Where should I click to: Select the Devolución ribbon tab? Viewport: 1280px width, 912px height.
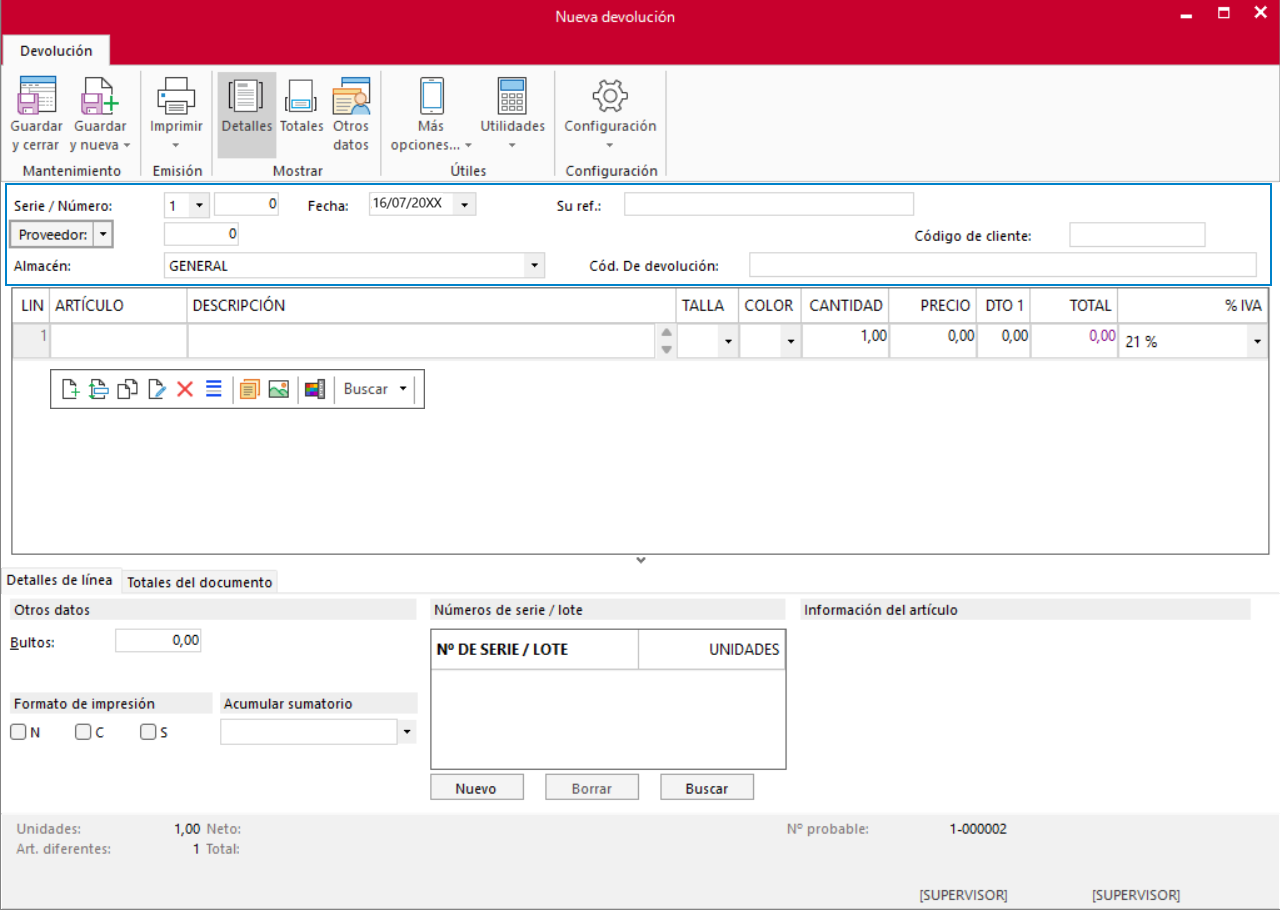(56, 50)
